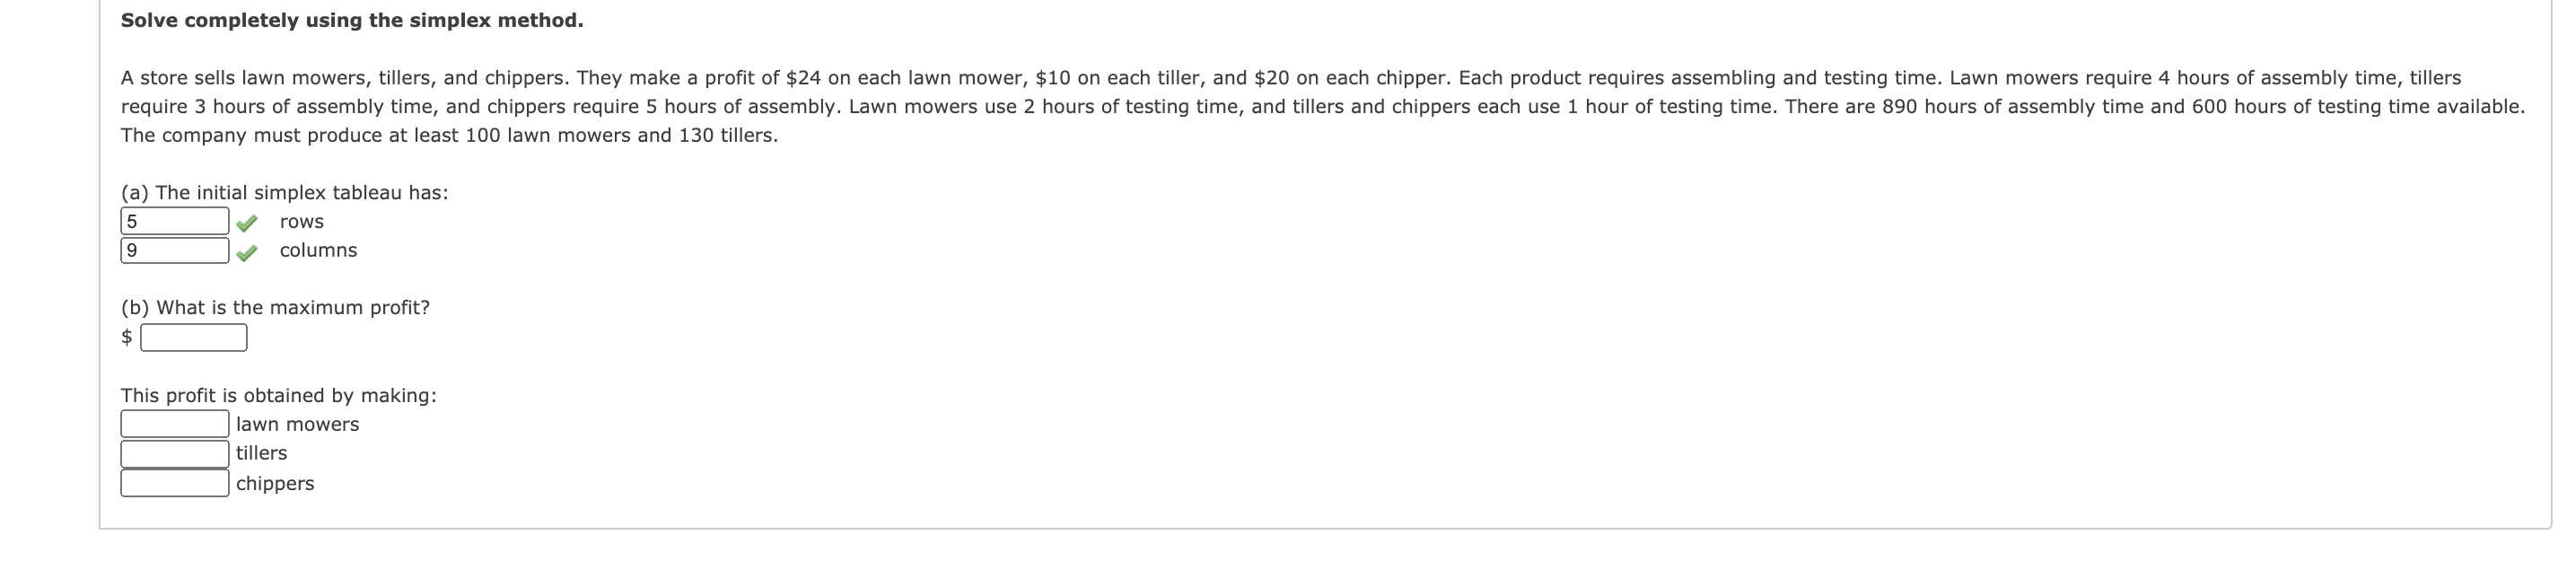This screenshot has width=2576, height=561.
Task: Click the "(b) What is the maximum profit?" prompt
Action: 275,308
